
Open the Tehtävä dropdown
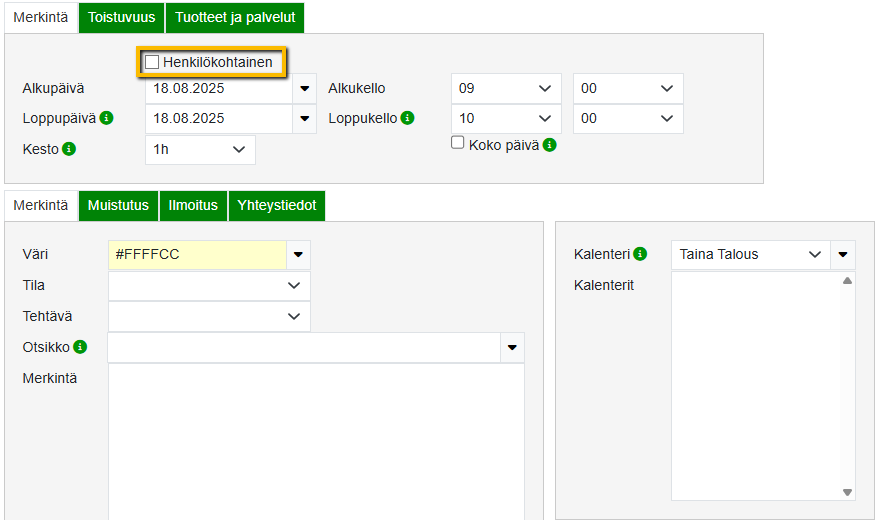(209, 316)
